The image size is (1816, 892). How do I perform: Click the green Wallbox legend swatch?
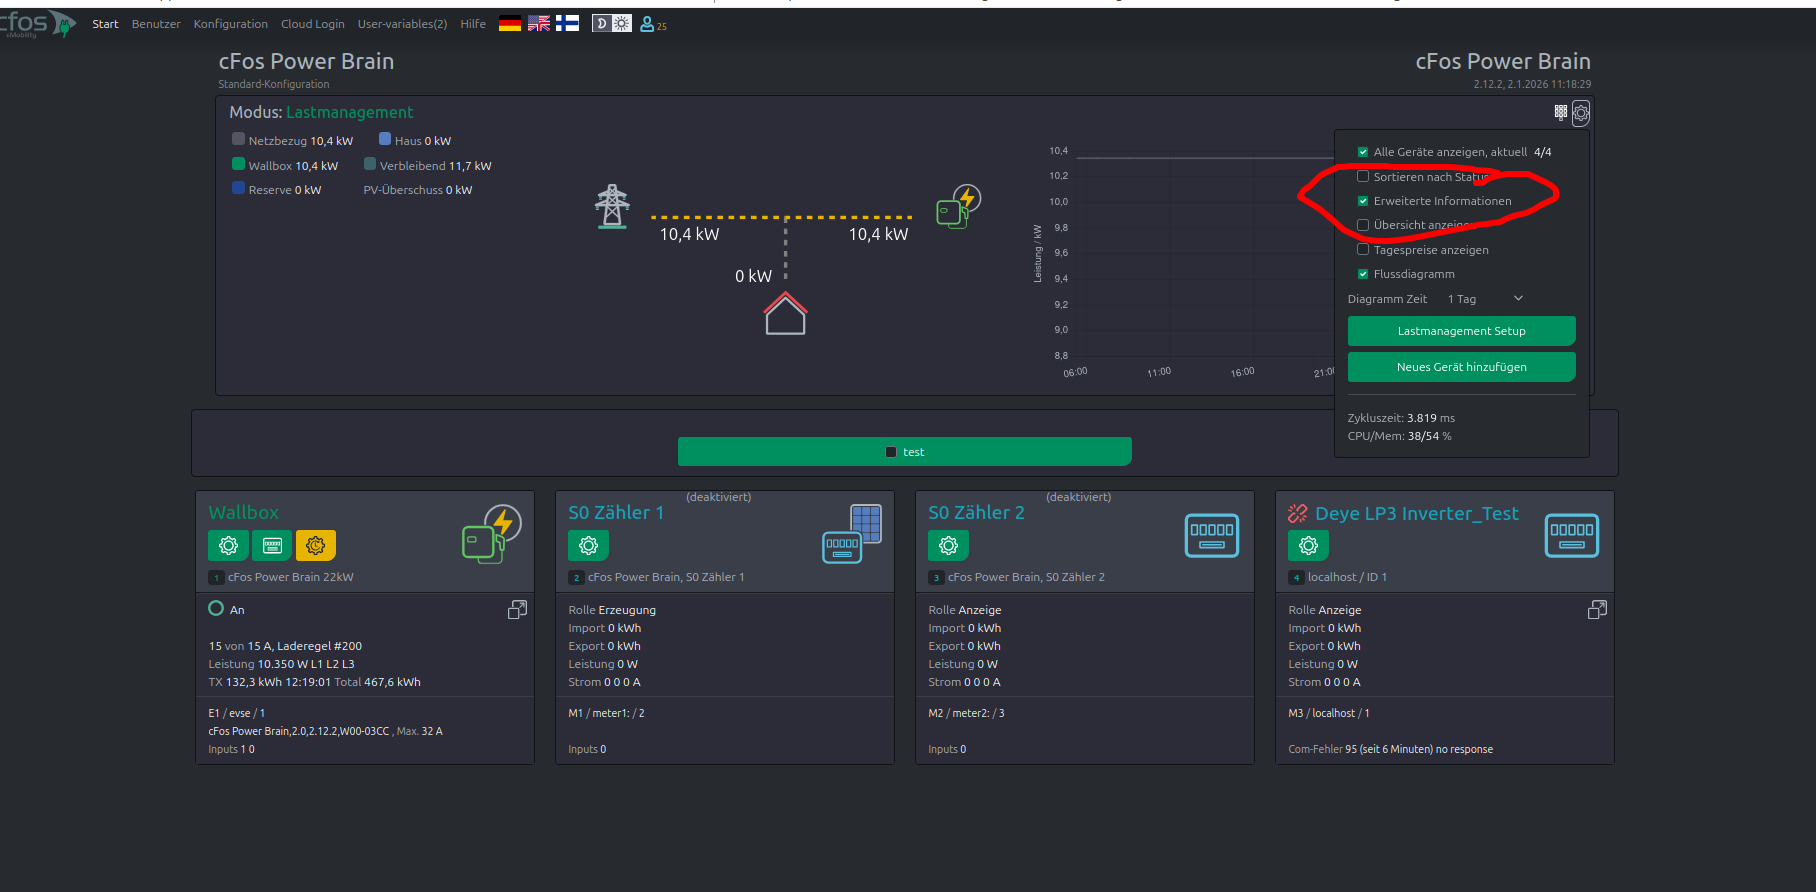pyautogui.click(x=238, y=165)
